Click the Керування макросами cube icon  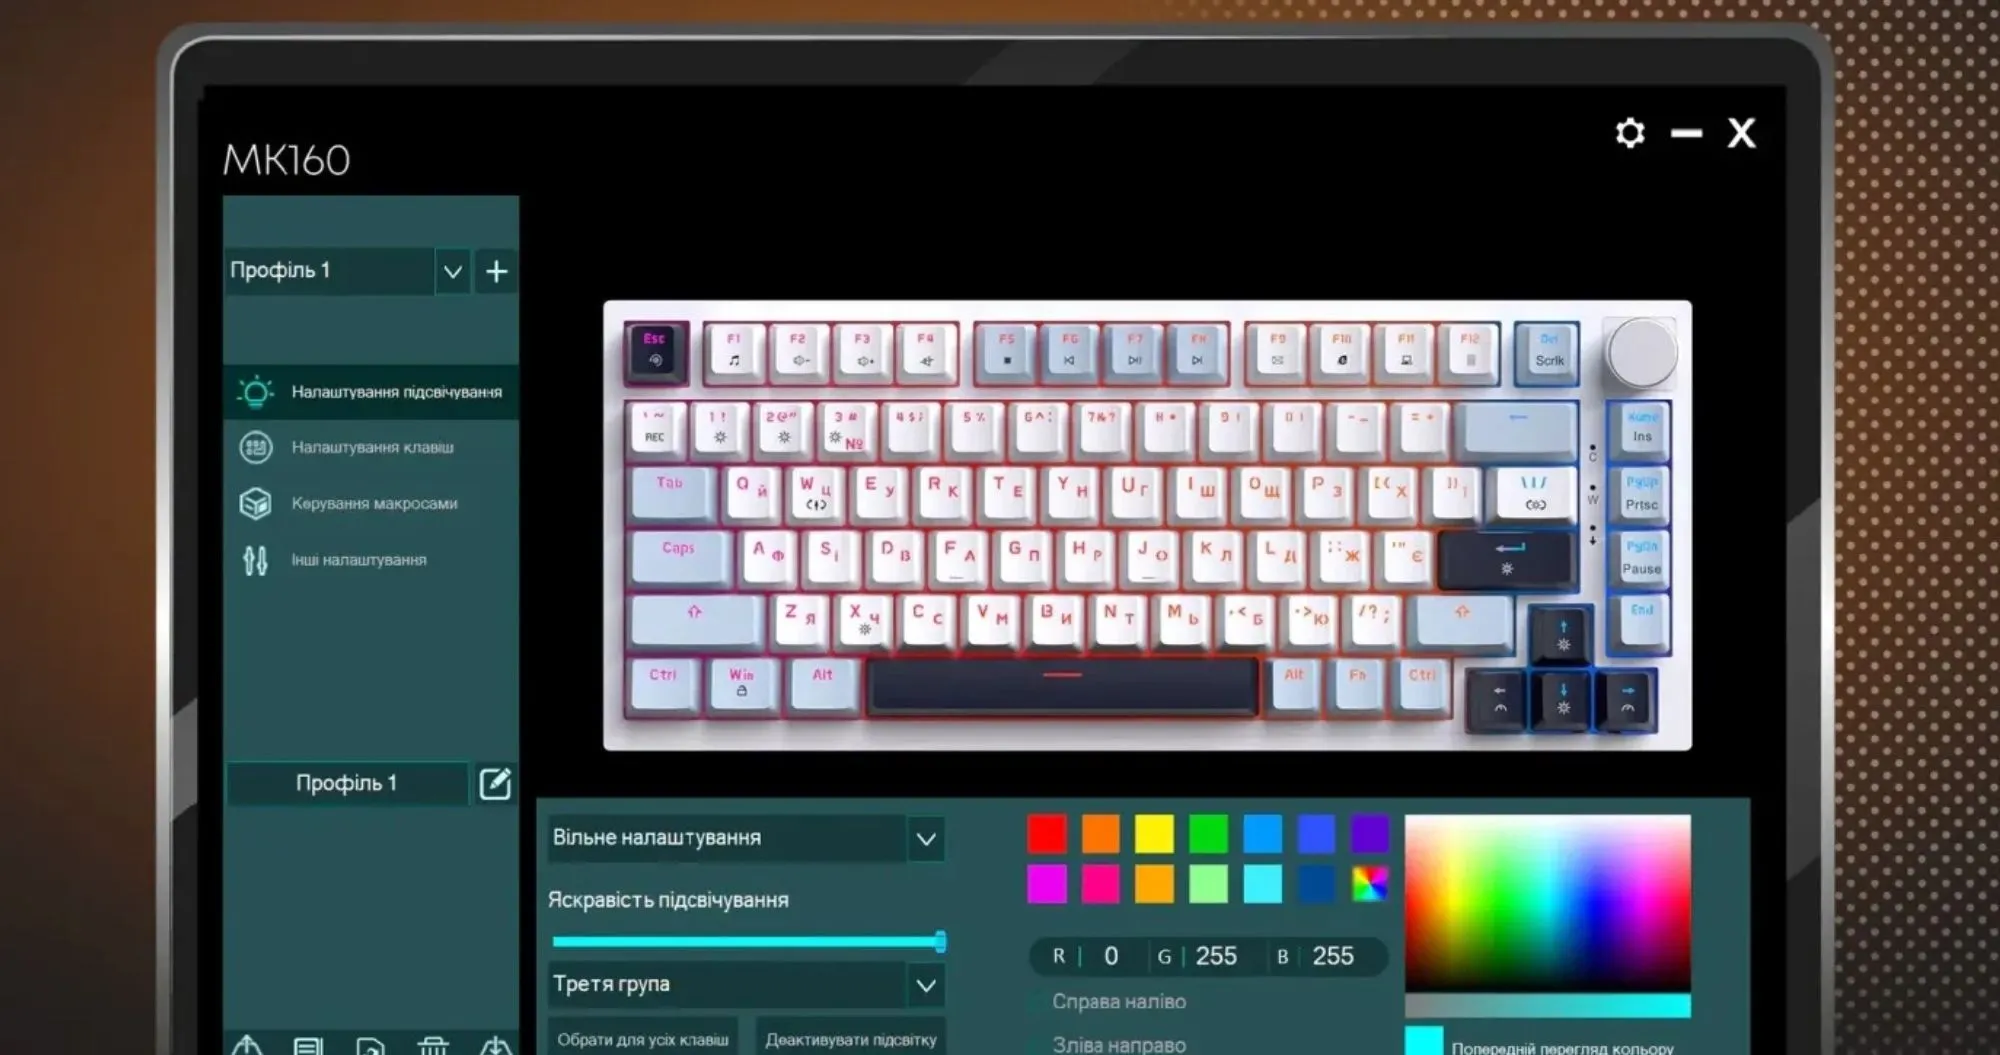255,503
